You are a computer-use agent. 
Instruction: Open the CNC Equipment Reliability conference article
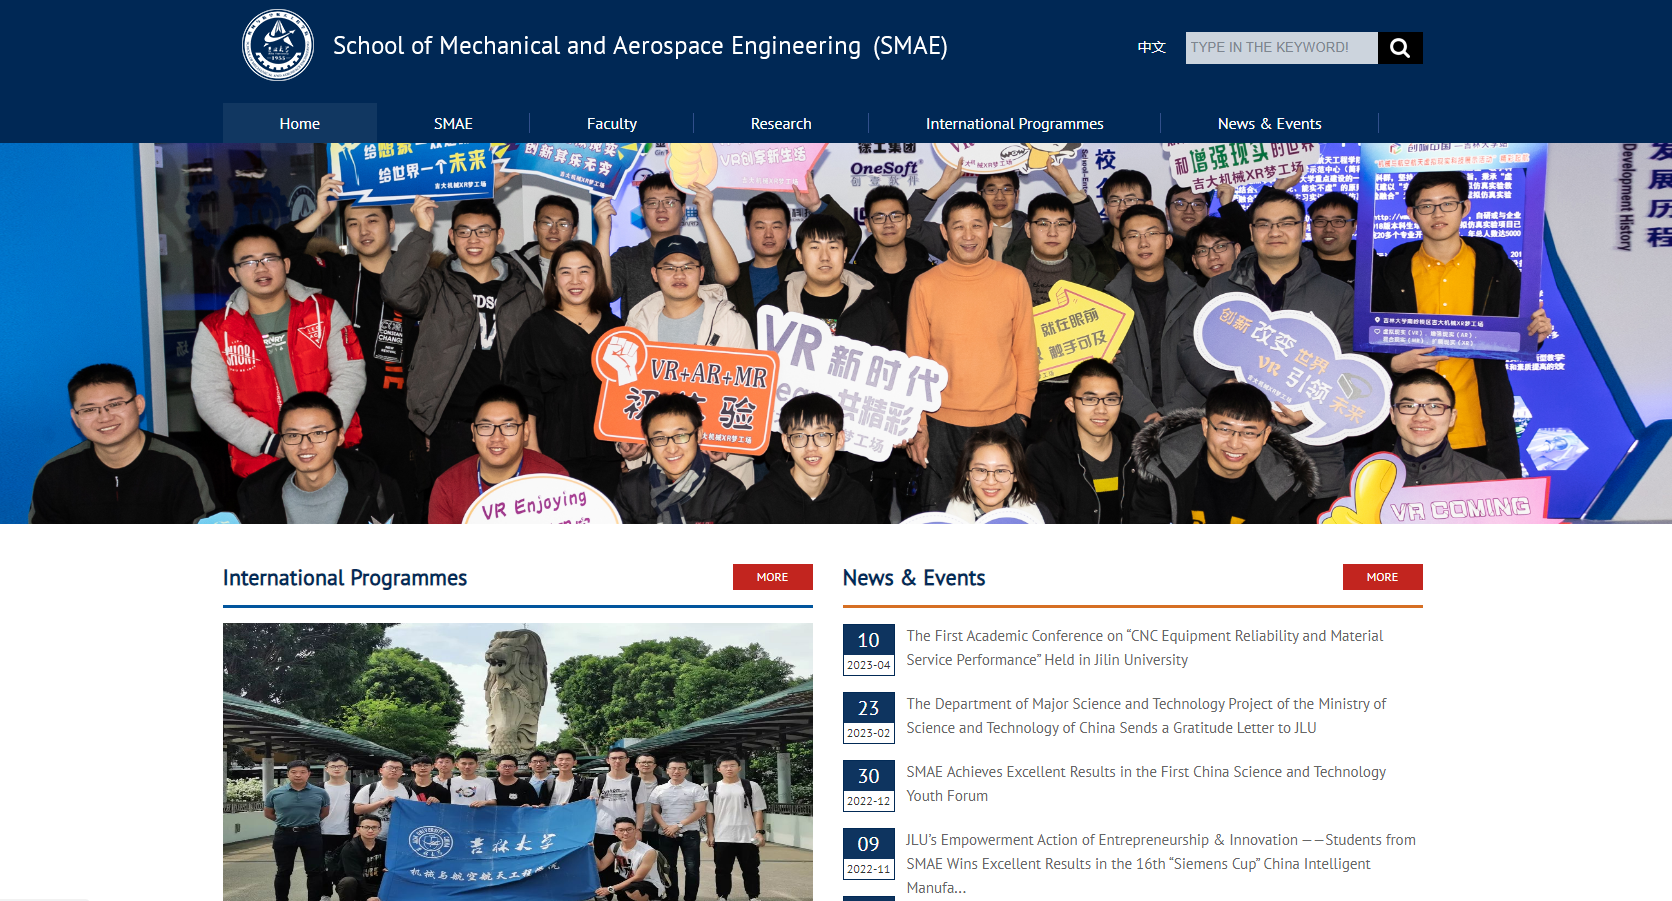1145,648
